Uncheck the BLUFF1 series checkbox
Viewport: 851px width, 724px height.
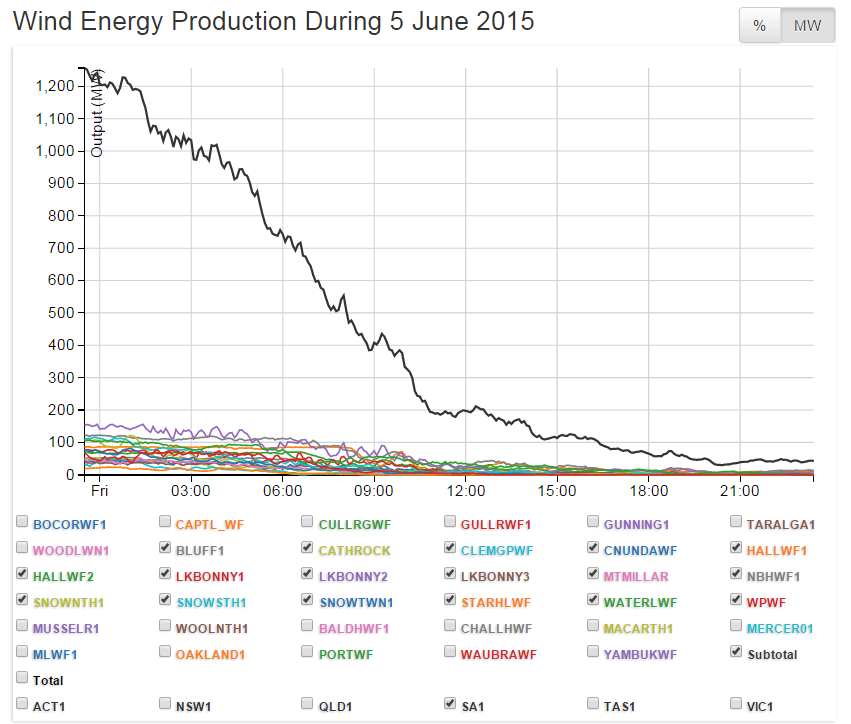pyautogui.click(x=165, y=548)
